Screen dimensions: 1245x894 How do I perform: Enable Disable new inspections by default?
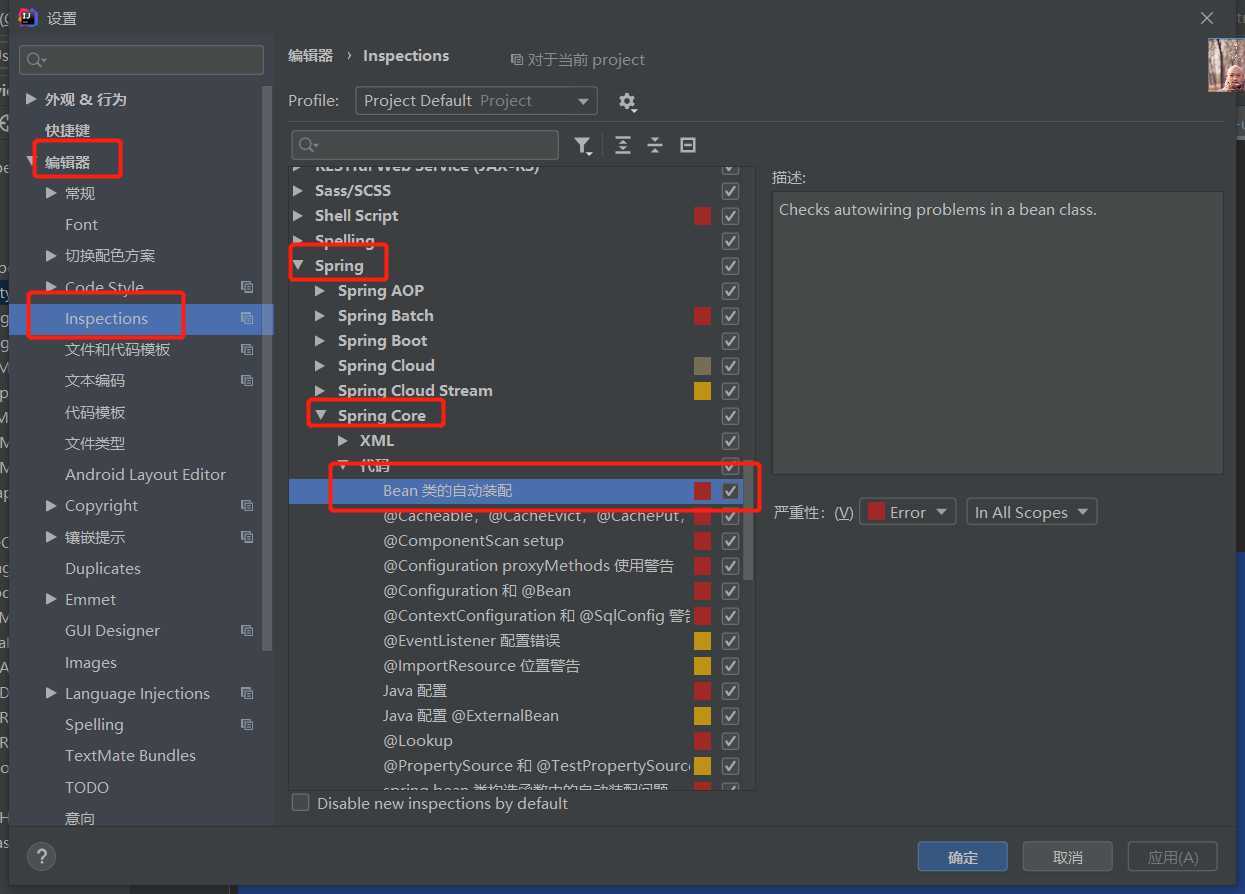click(300, 802)
